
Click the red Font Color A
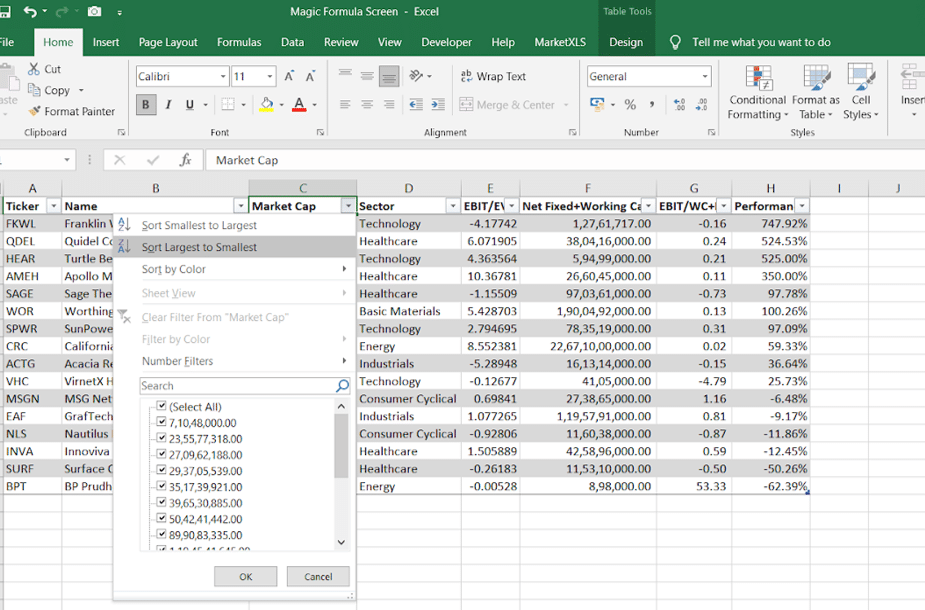click(x=299, y=104)
